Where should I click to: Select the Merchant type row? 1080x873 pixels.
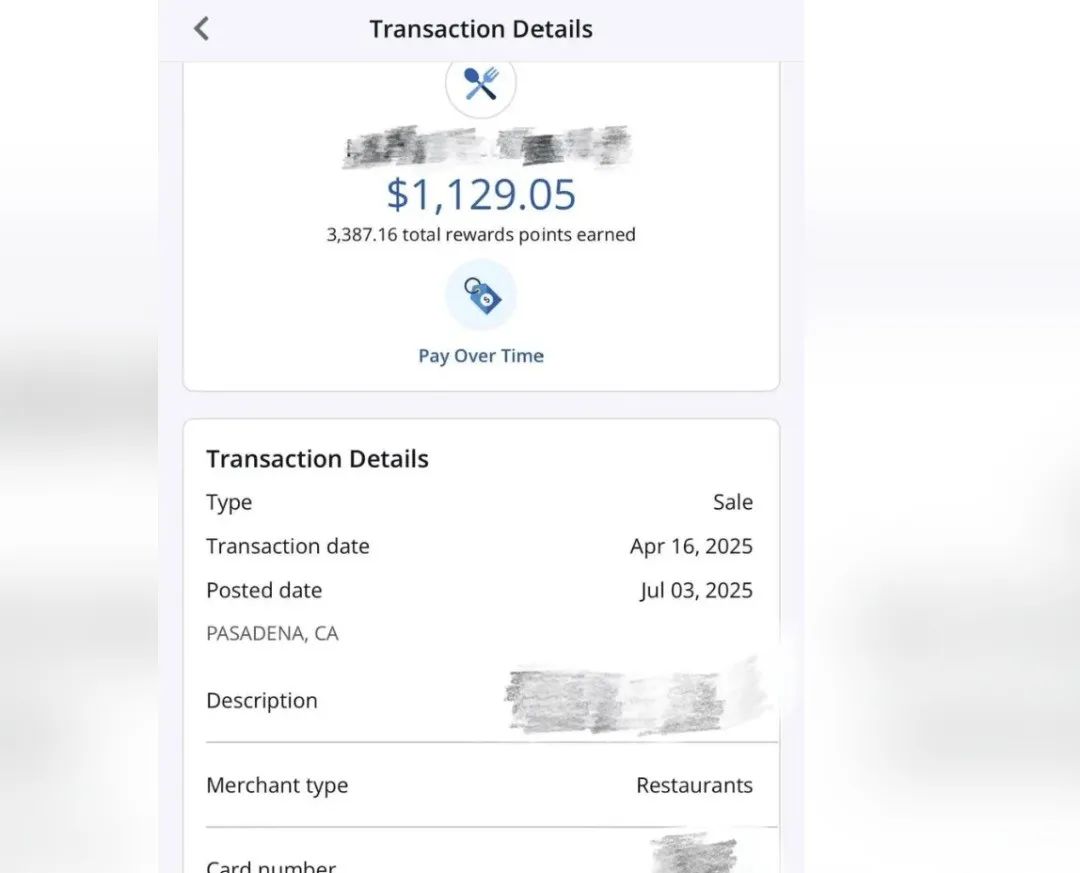click(479, 785)
